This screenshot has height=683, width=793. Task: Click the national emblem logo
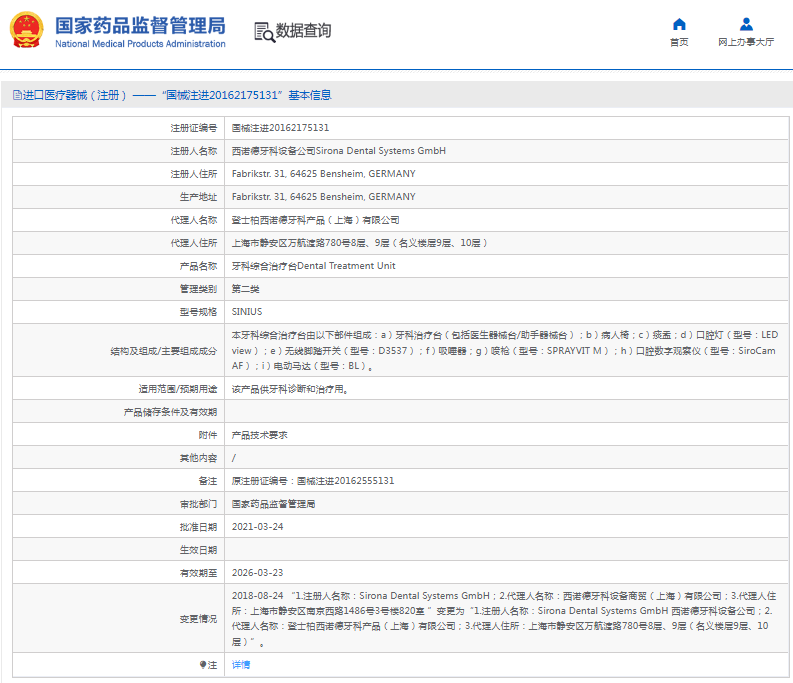26,31
